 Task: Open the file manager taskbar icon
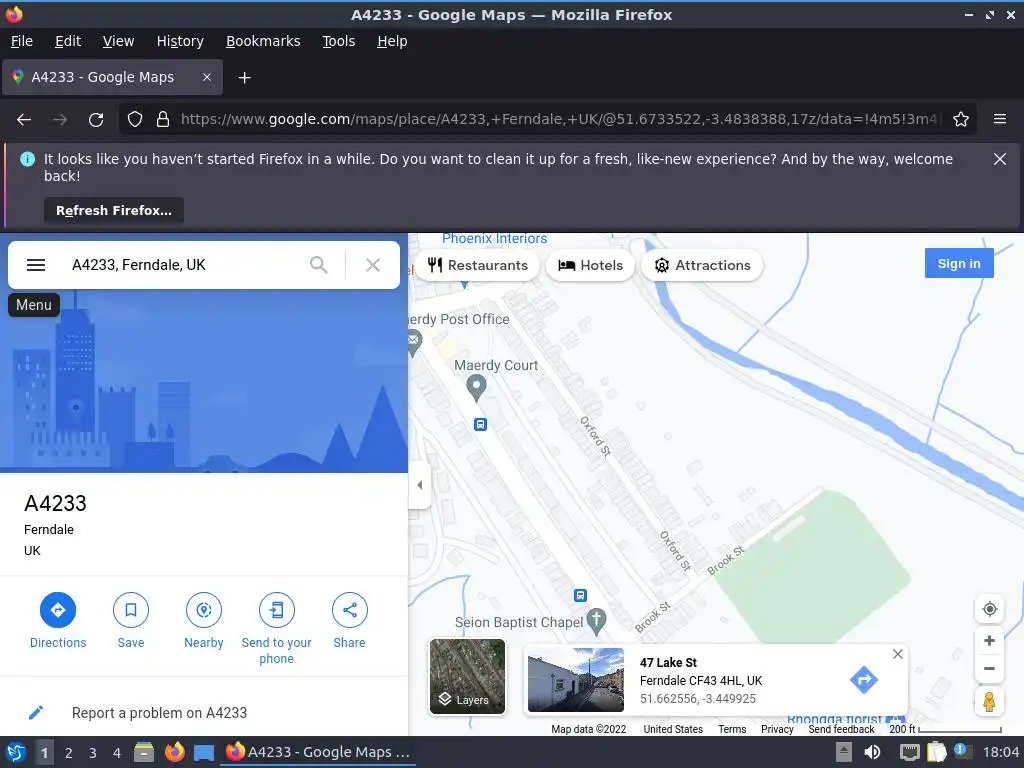coord(144,752)
